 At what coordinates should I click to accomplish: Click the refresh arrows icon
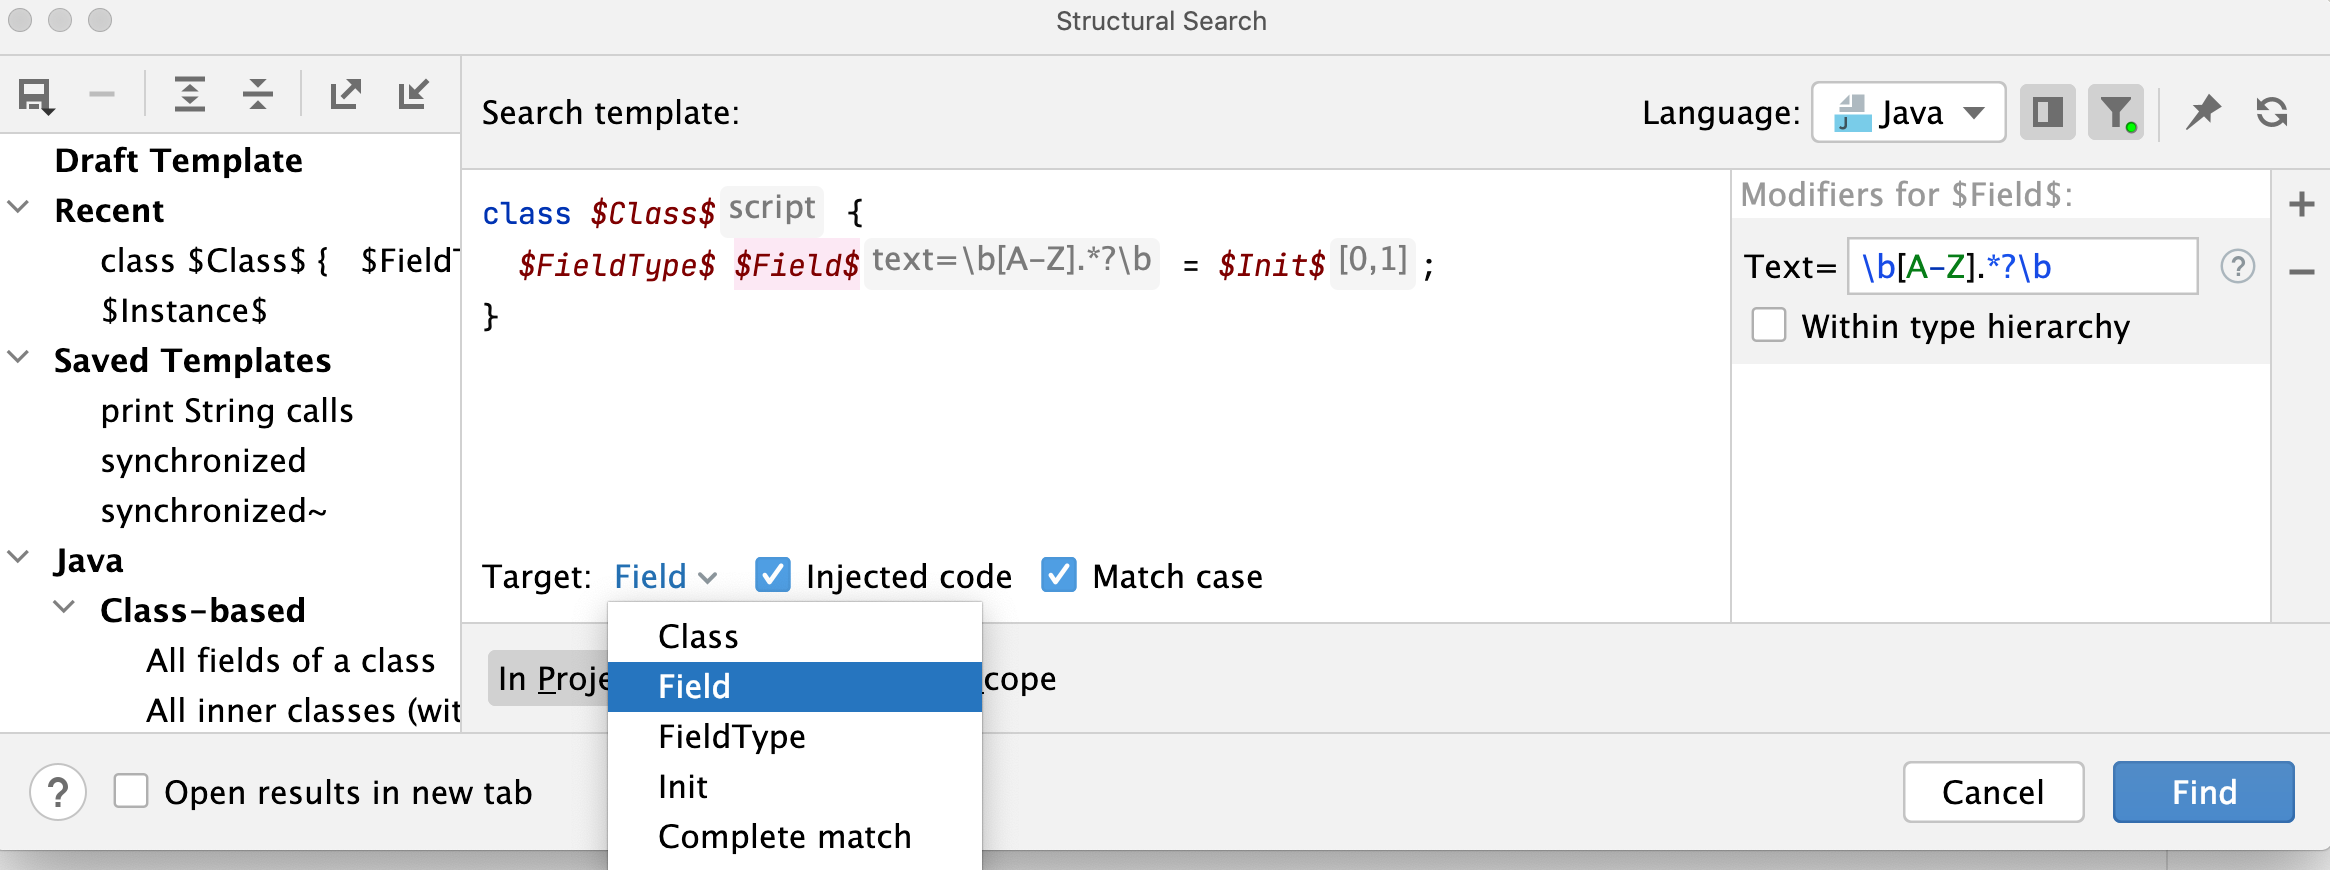click(x=2272, y=112)
